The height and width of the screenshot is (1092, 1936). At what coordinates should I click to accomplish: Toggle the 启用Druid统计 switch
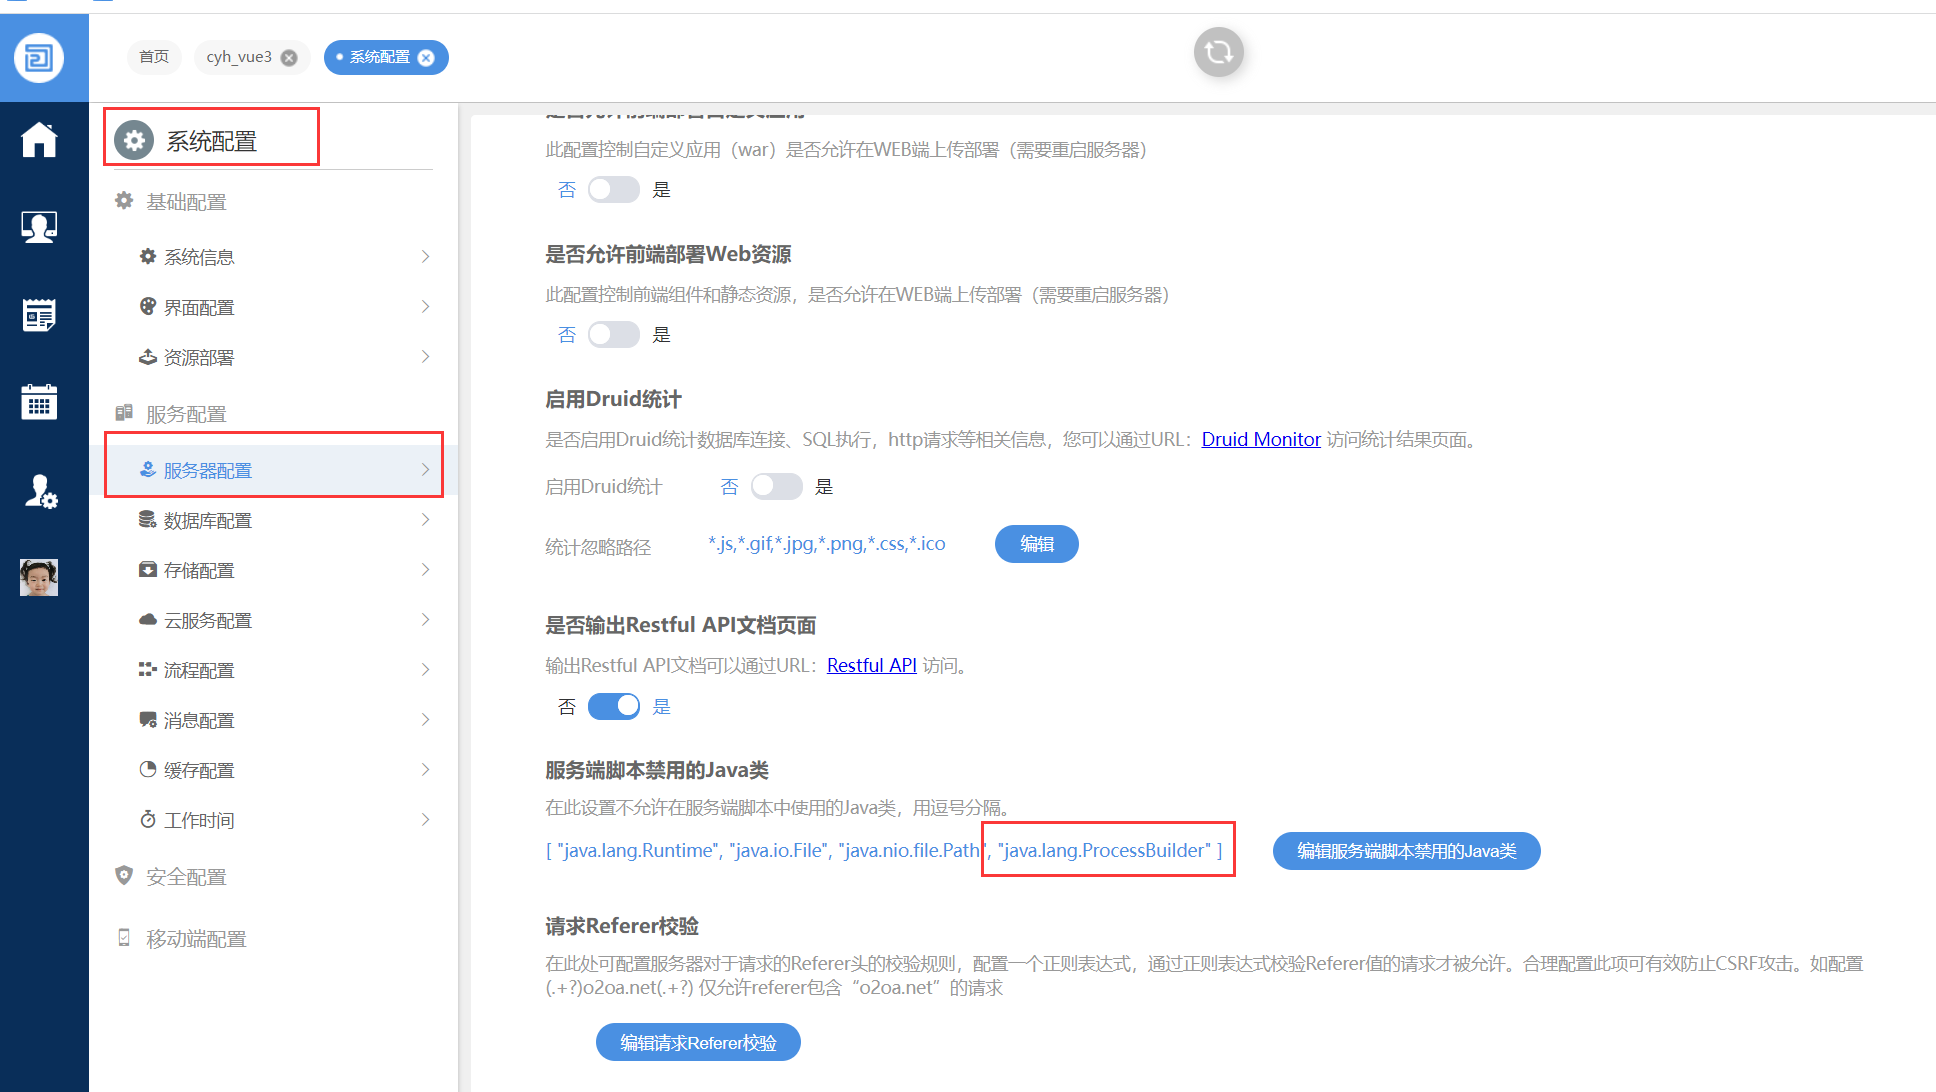click(x=776, y=486)
